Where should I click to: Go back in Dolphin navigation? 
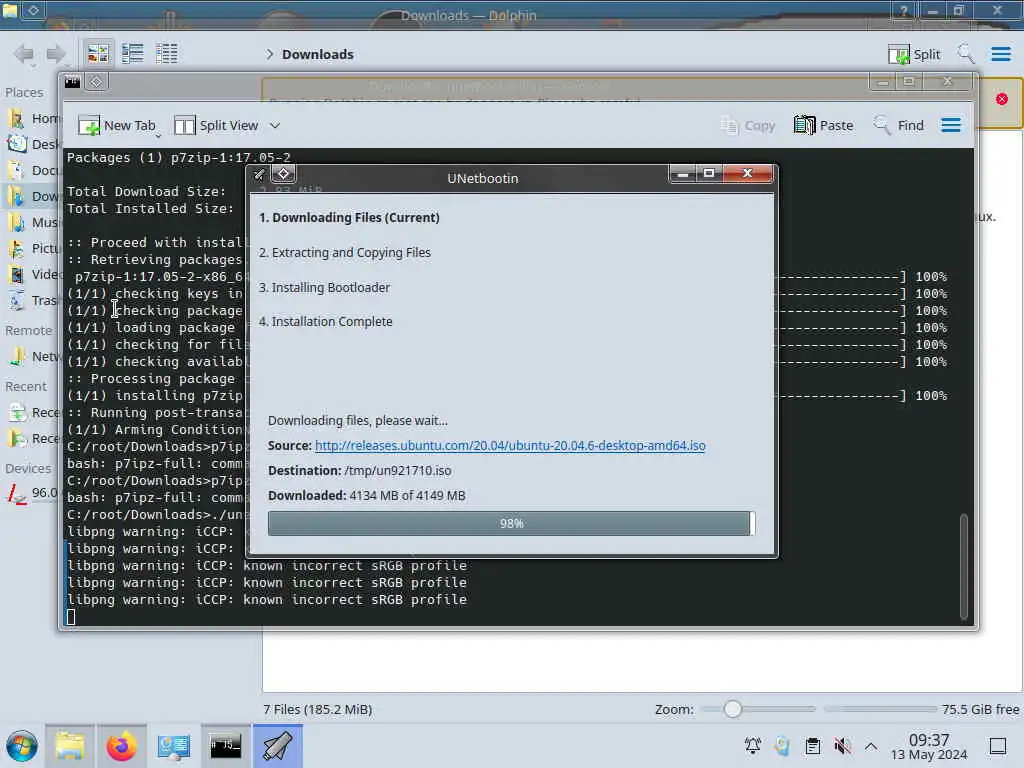[x=24, y=54]
